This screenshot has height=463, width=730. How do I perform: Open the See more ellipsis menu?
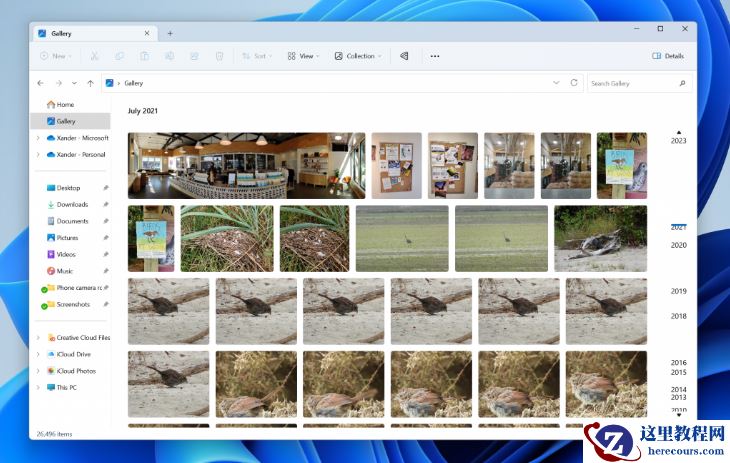(x=435, y=56)
